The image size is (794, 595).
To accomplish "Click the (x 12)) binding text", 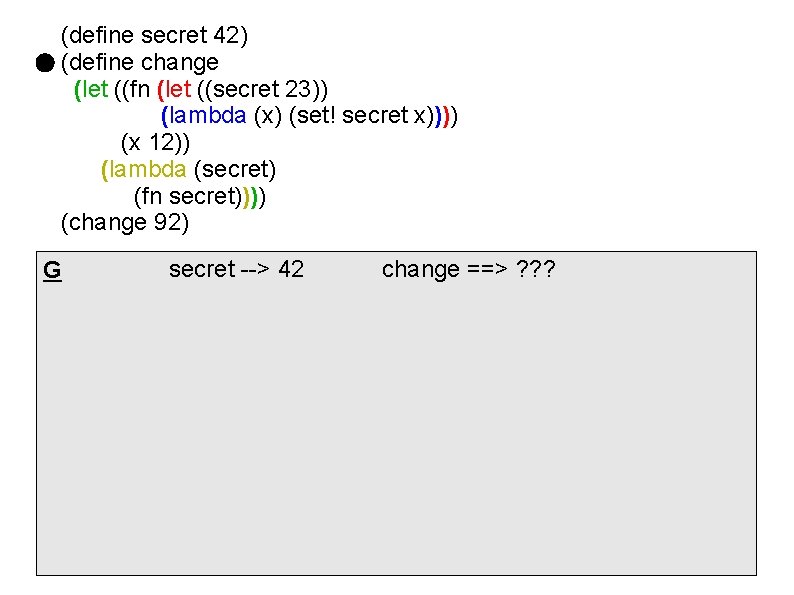I will coord(155,143).
